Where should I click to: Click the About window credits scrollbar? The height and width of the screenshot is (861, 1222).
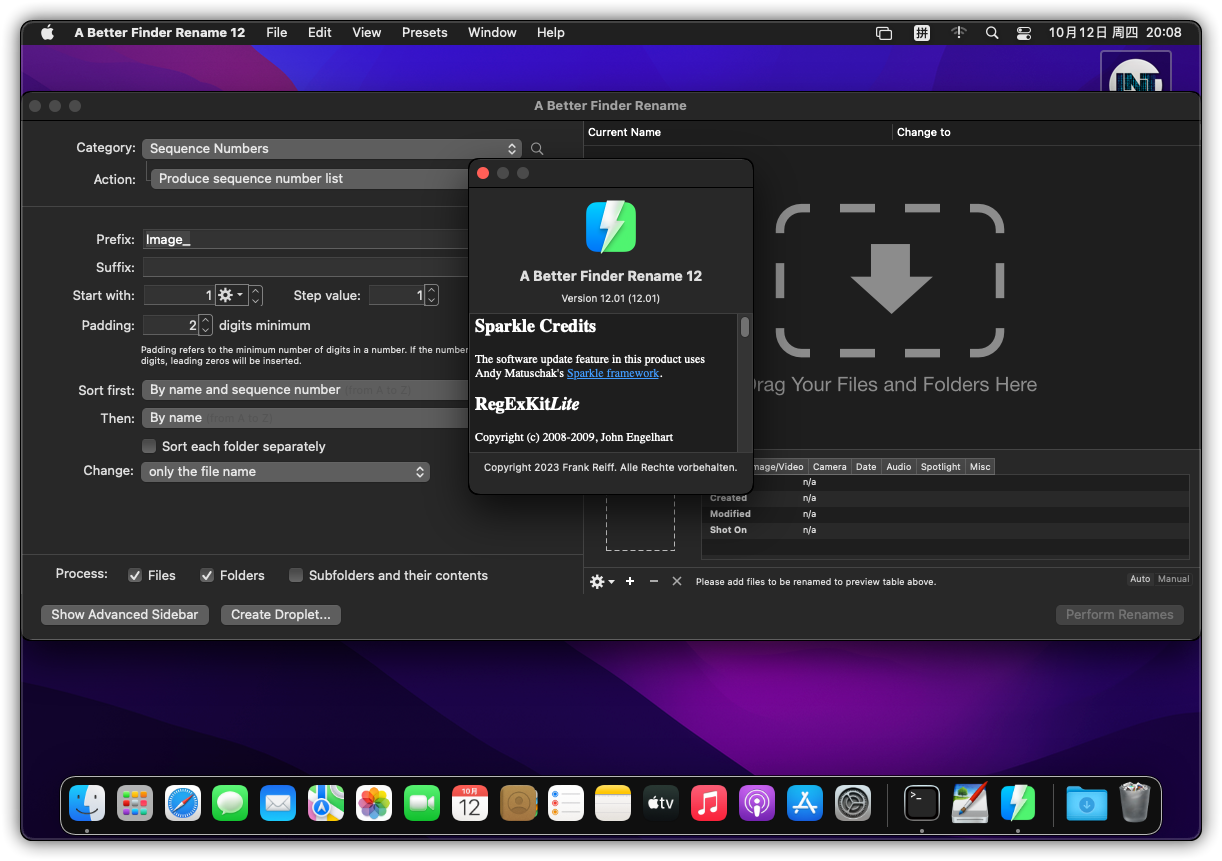point(745,327)
